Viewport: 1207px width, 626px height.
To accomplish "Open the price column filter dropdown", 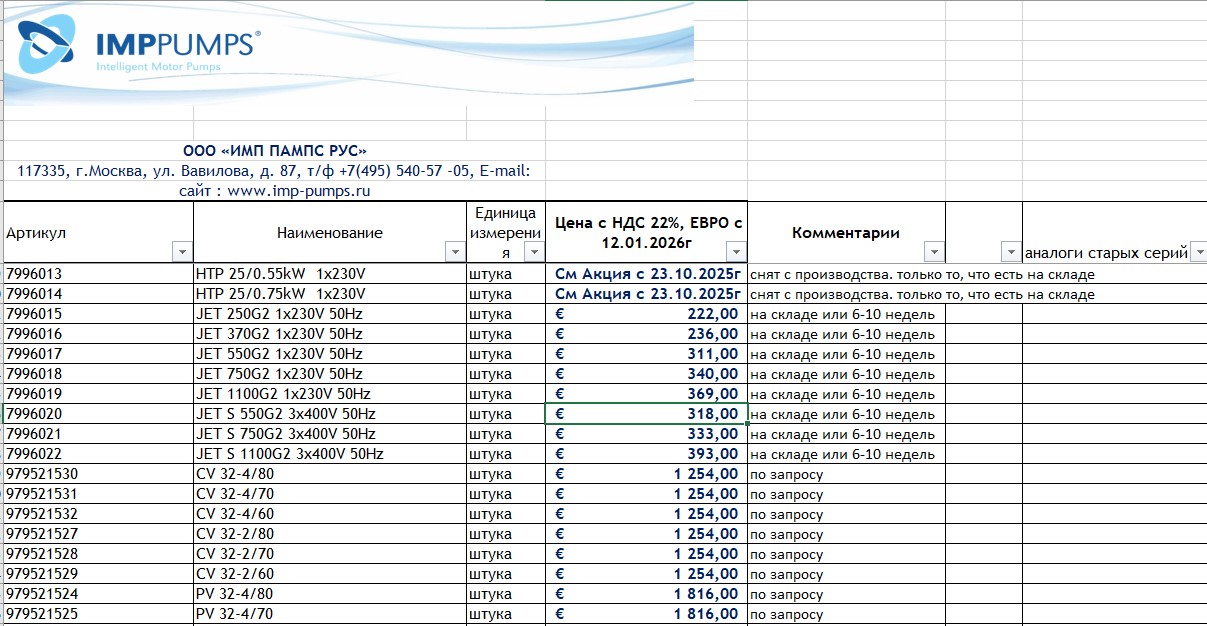I will pos(736,252).
